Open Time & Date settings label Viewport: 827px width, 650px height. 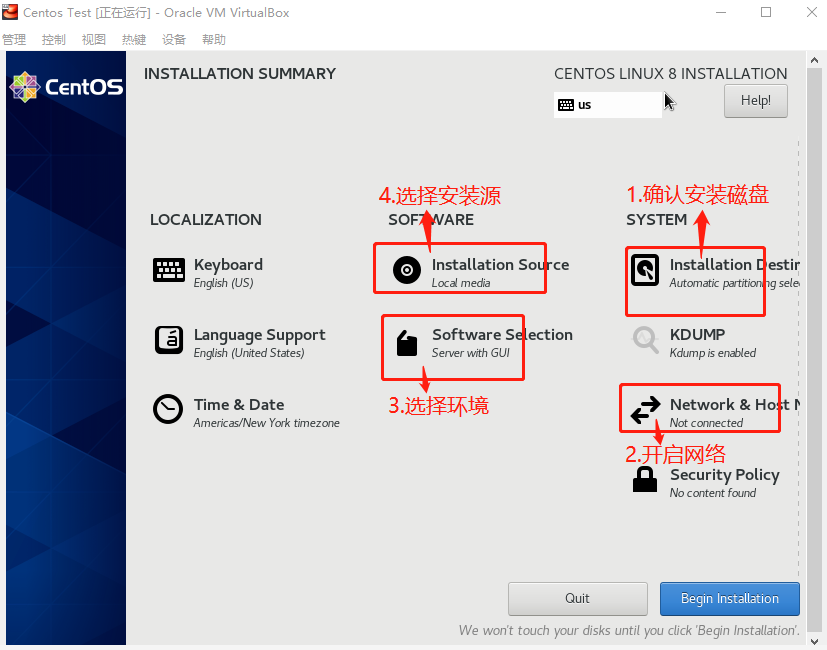click(239, 405)
